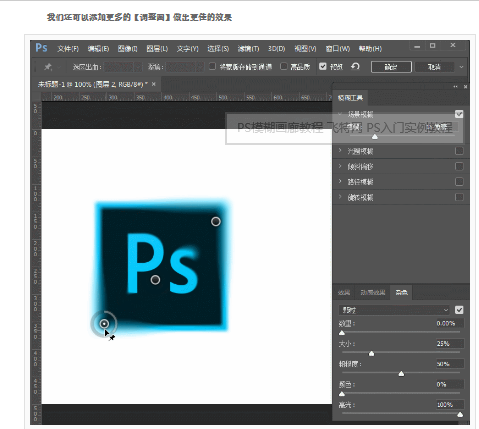
Task: Open the chevron dropdown right of 取消 button
Action: (461, 67)
